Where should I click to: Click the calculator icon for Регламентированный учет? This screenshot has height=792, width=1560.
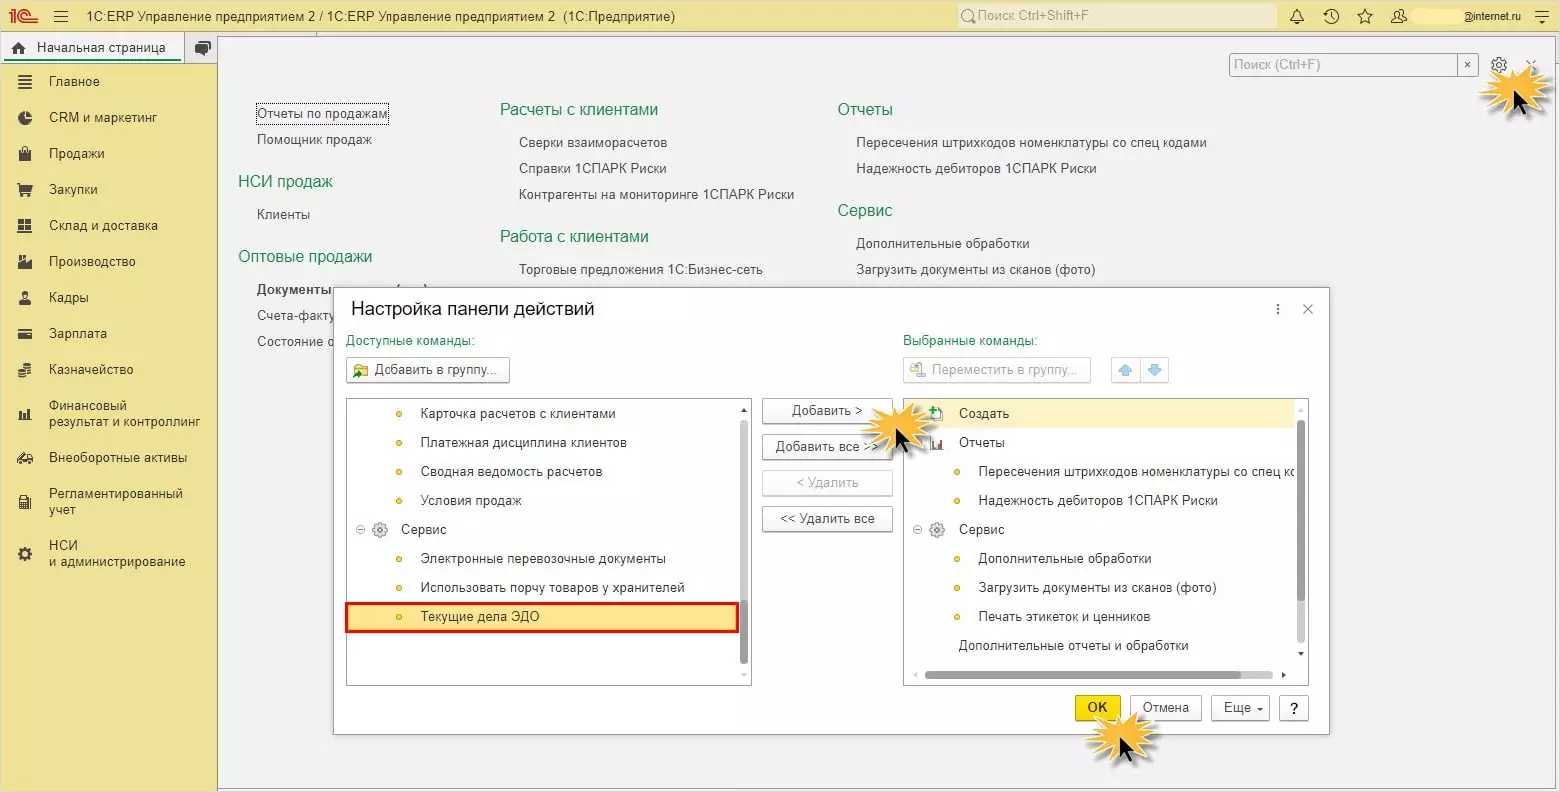point(25,502)
